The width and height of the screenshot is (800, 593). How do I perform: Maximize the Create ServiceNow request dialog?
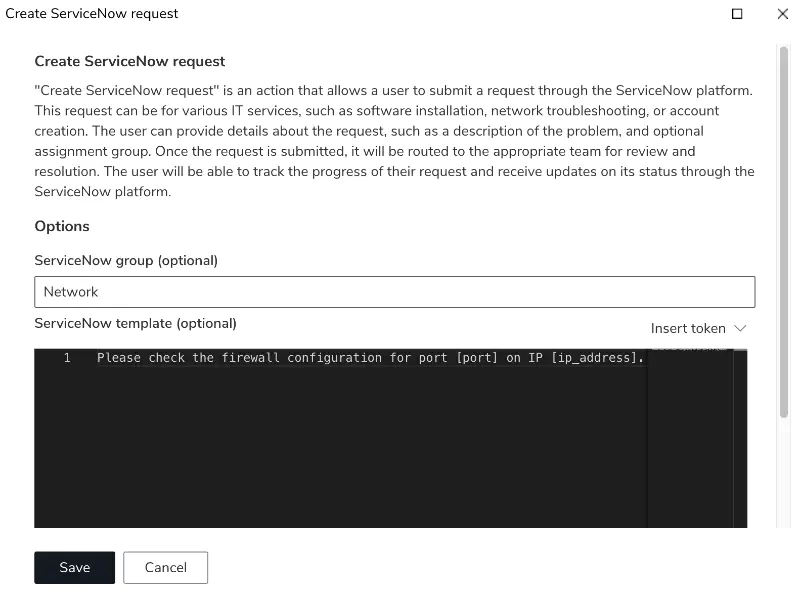737,14
